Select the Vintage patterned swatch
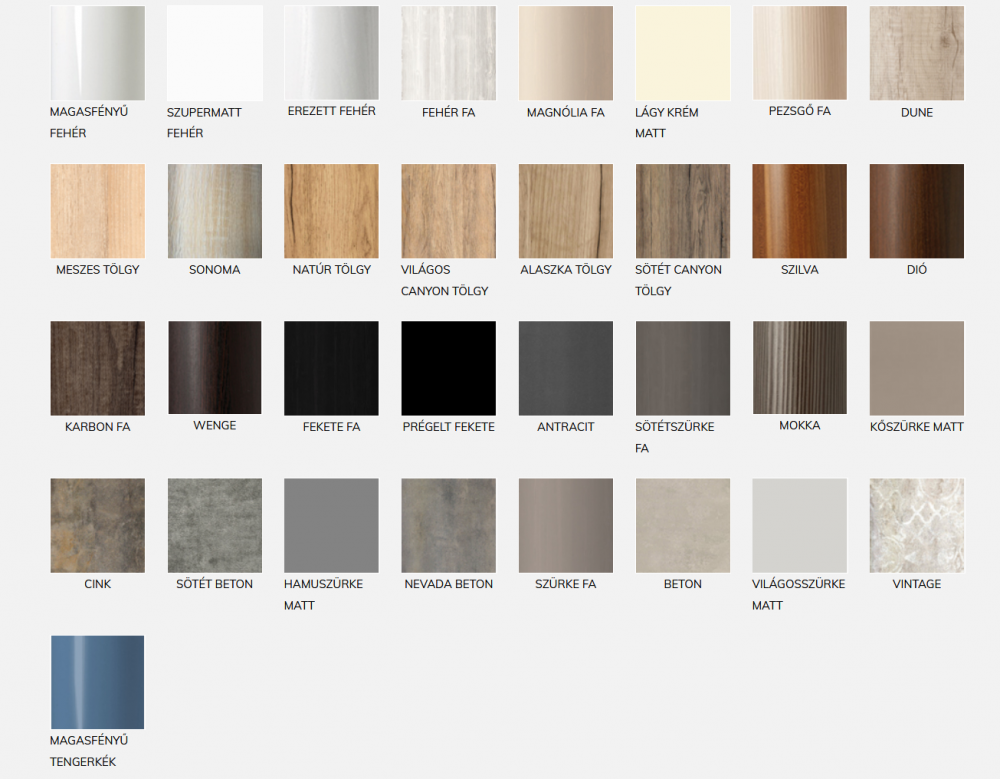 pyautogui.click(x=916, y=525)
